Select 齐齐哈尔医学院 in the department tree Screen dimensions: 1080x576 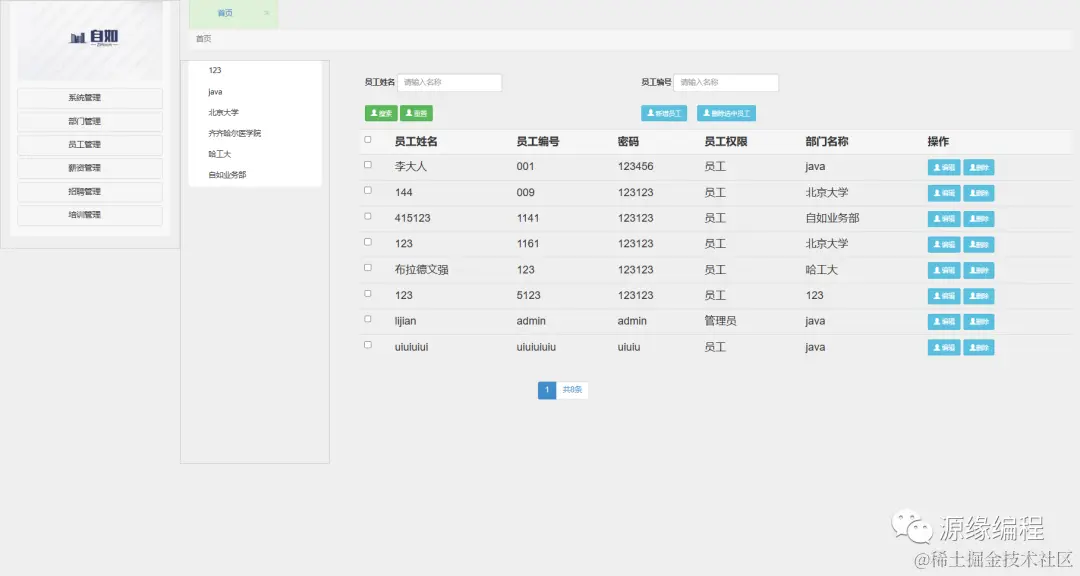234,133
